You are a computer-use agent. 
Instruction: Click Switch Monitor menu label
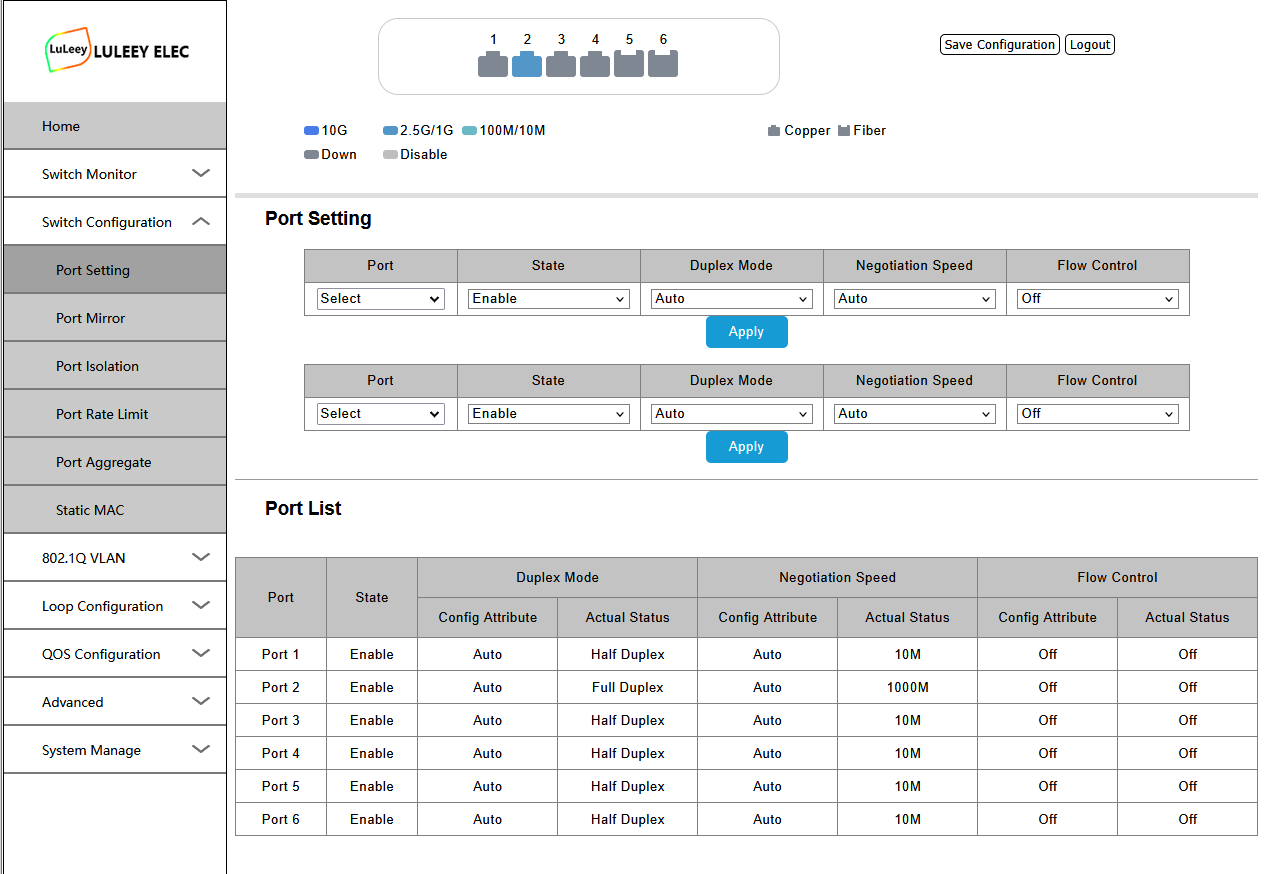point(89,174)
